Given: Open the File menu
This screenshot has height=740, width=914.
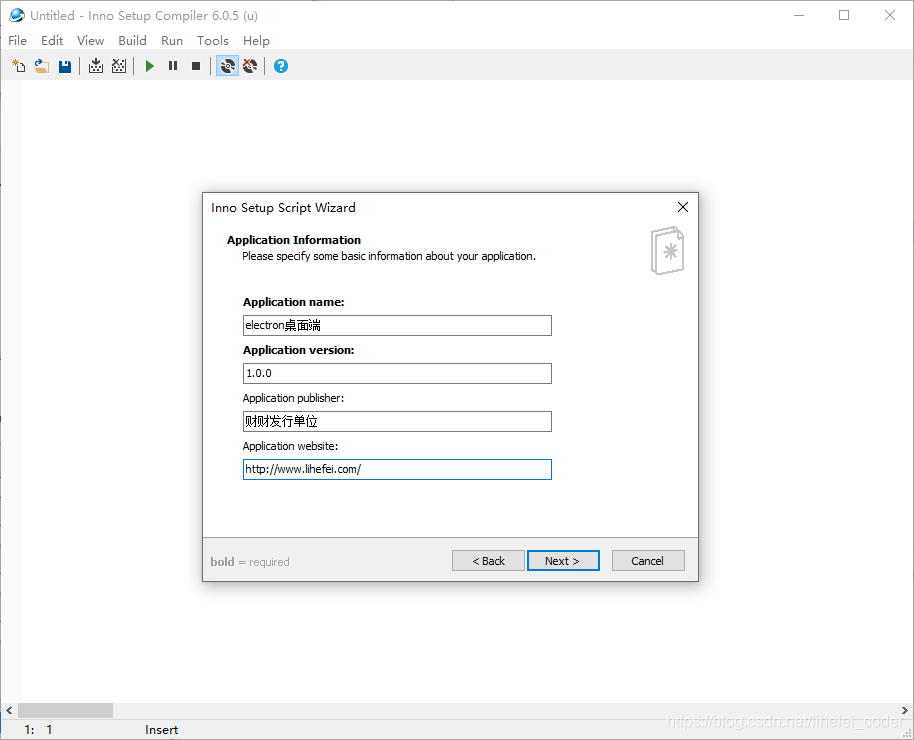Looking at the screenshot, I should point(17,41).
